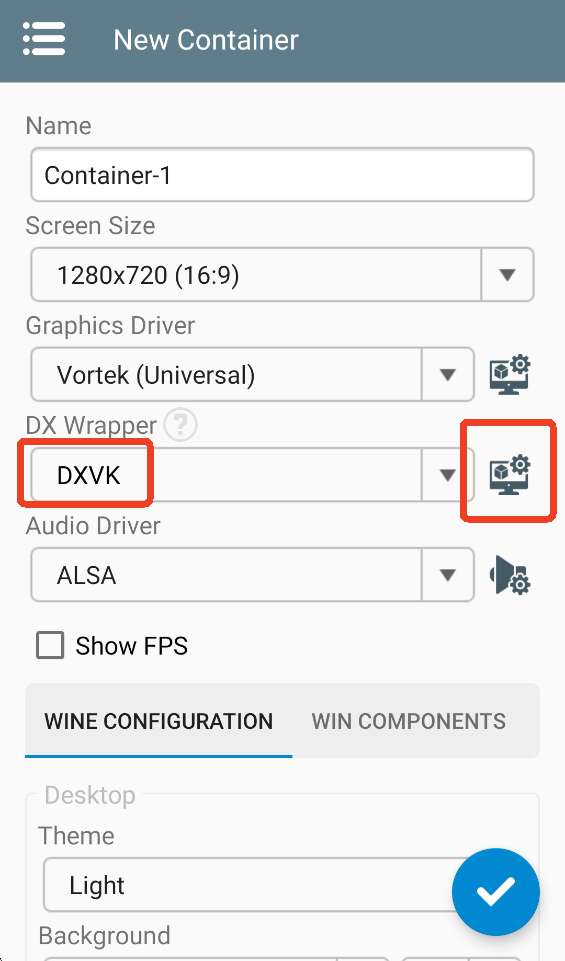This screenshot has width=565, height=961.
Task: Open the Vortek (Universal) driver selector
Action: click(252, 374)
